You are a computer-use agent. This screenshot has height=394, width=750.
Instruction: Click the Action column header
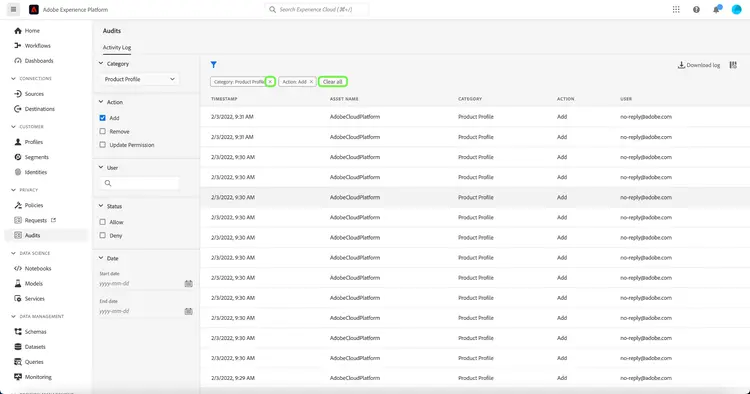click(x=565, y=99)
